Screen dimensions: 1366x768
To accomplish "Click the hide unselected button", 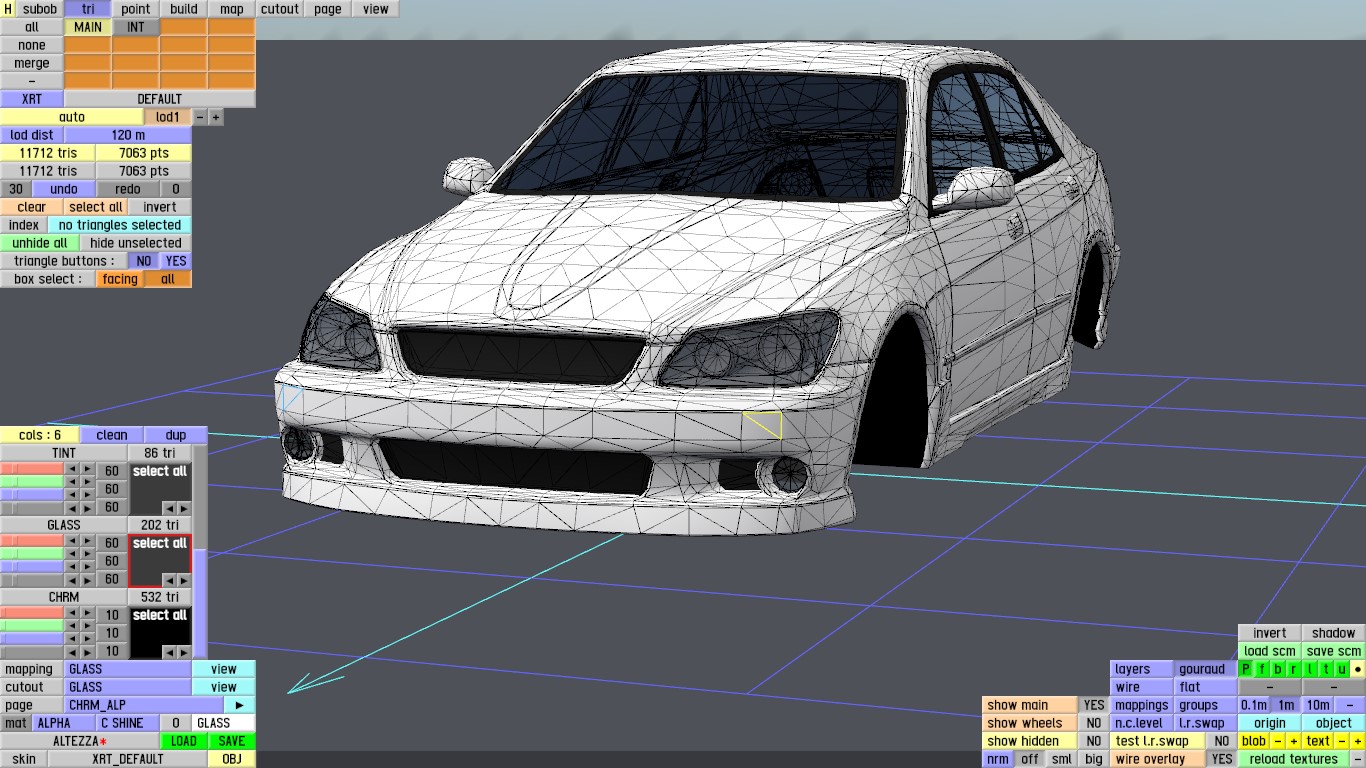I will pos(135,243).
